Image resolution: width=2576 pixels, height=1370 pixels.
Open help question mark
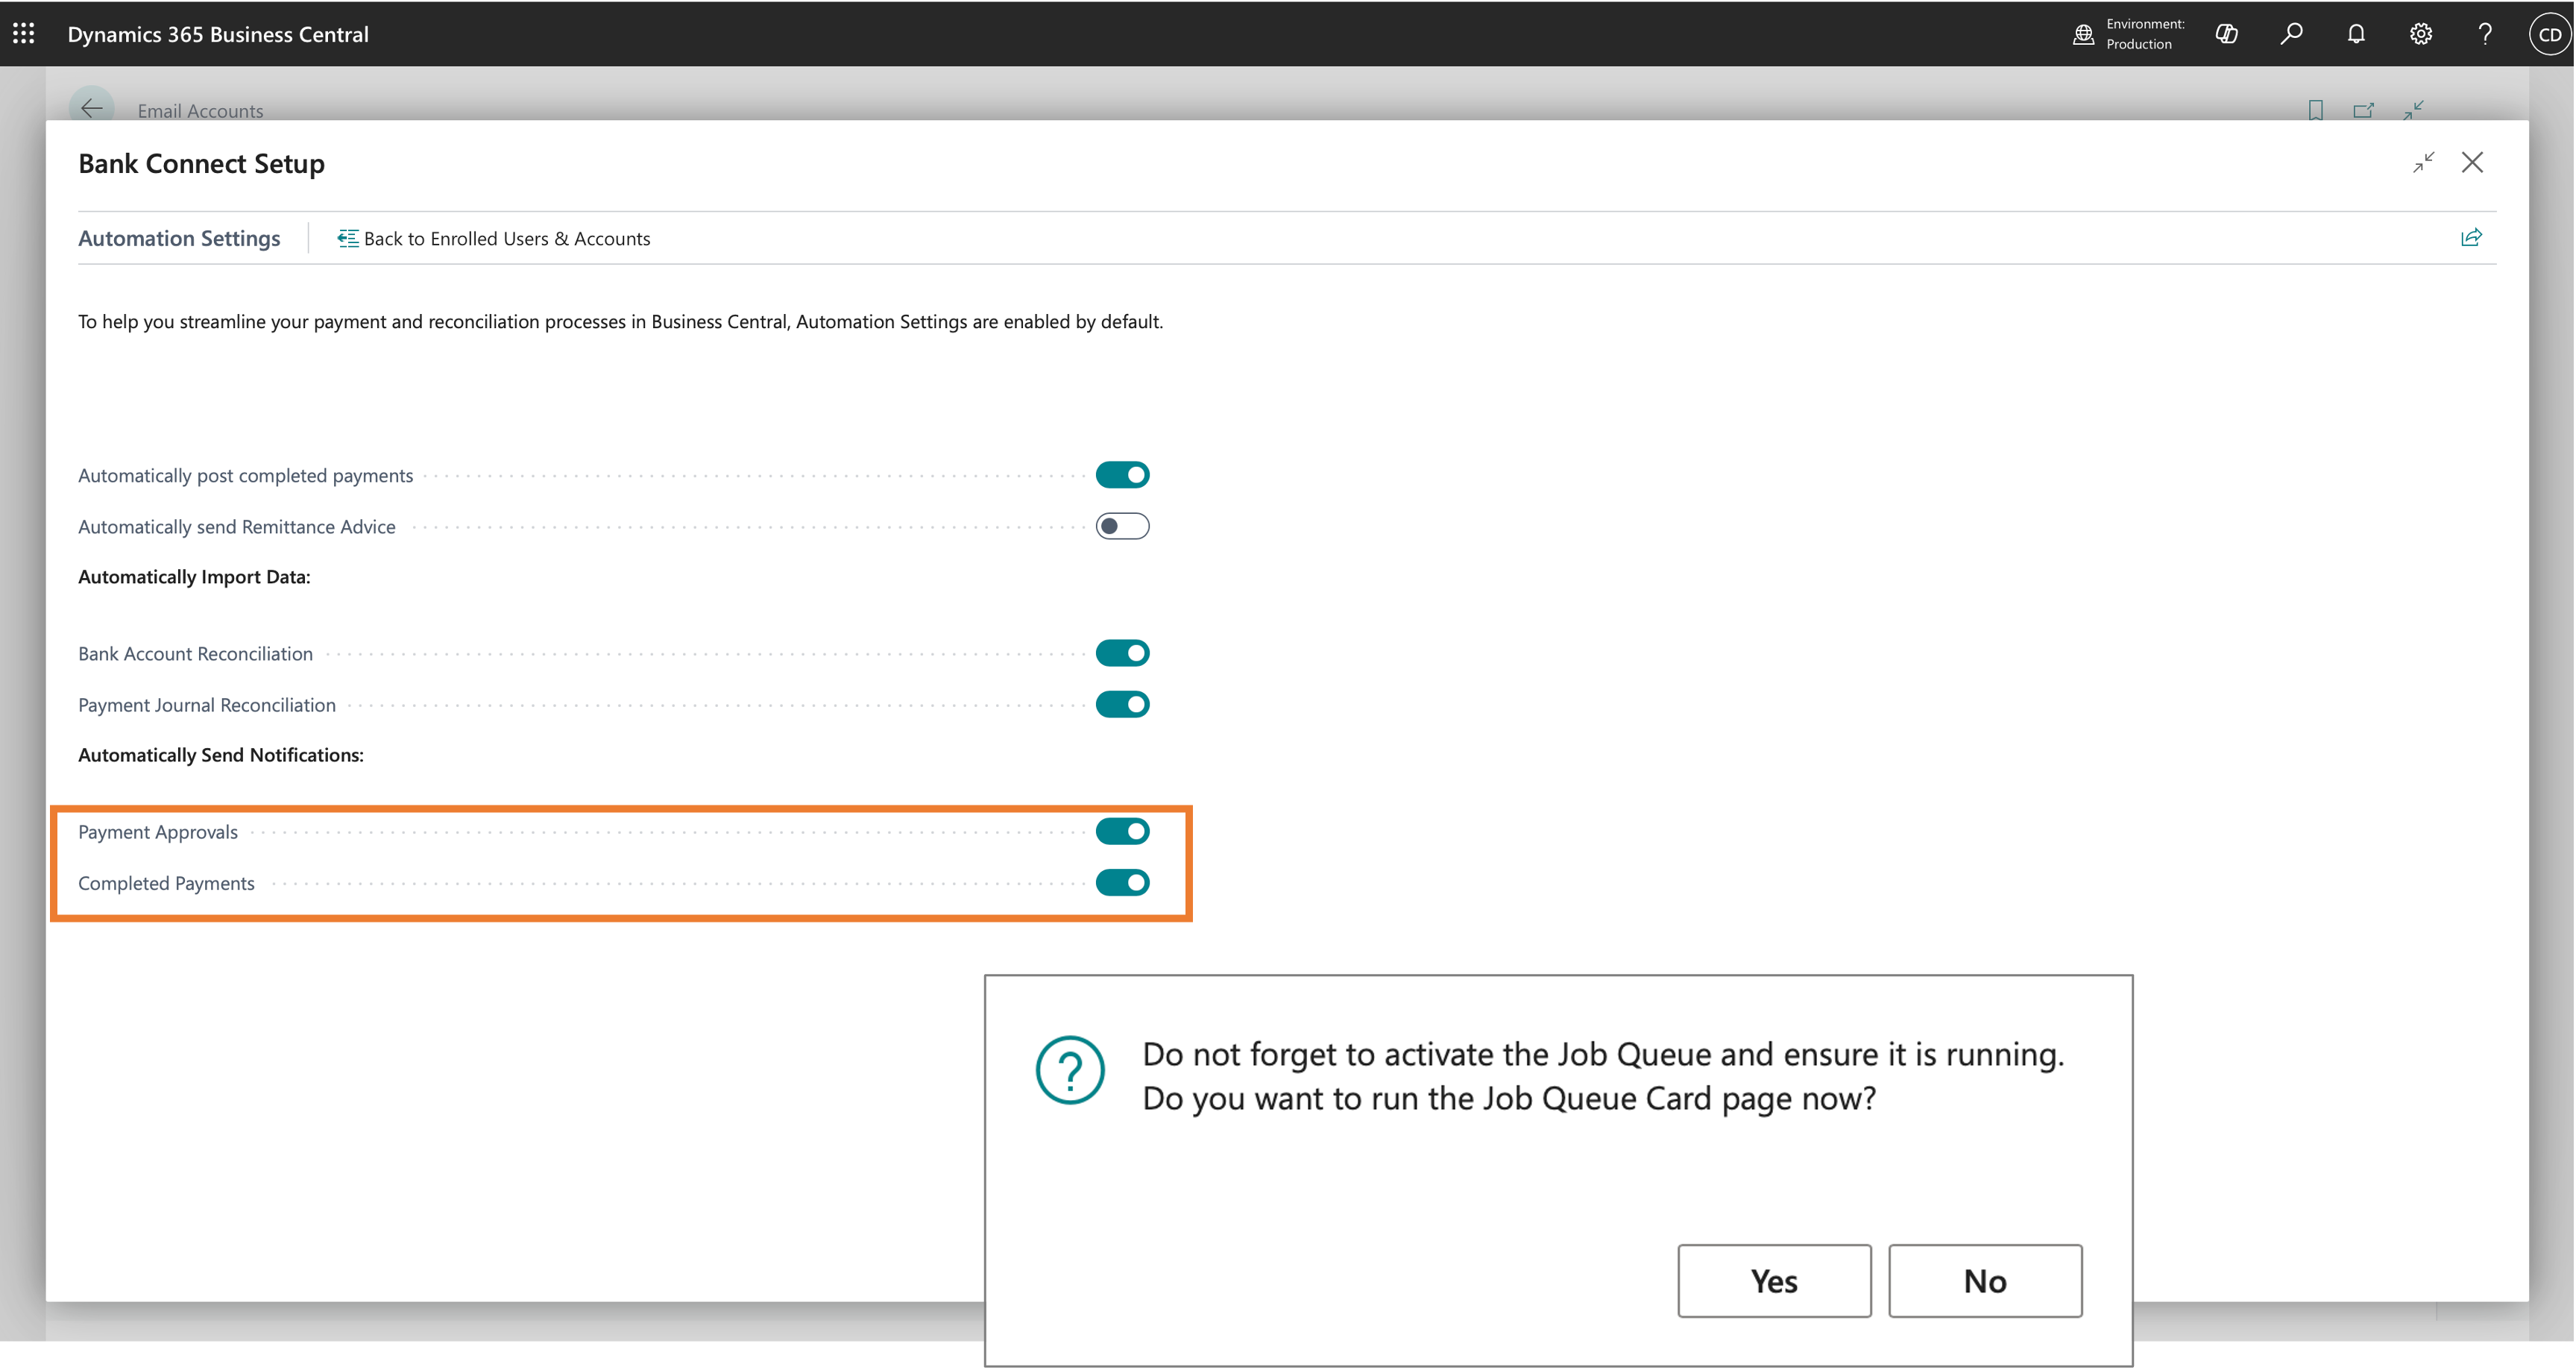(2485, 34)
